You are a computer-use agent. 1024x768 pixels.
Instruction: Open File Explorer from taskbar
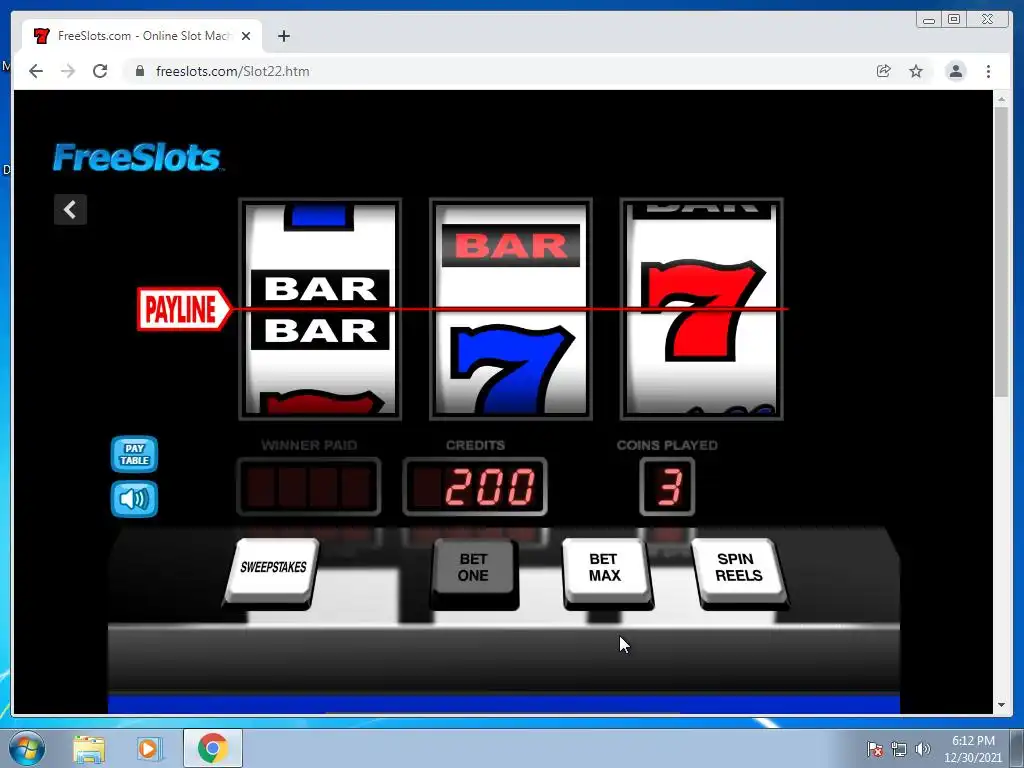[x=89, y=749]
